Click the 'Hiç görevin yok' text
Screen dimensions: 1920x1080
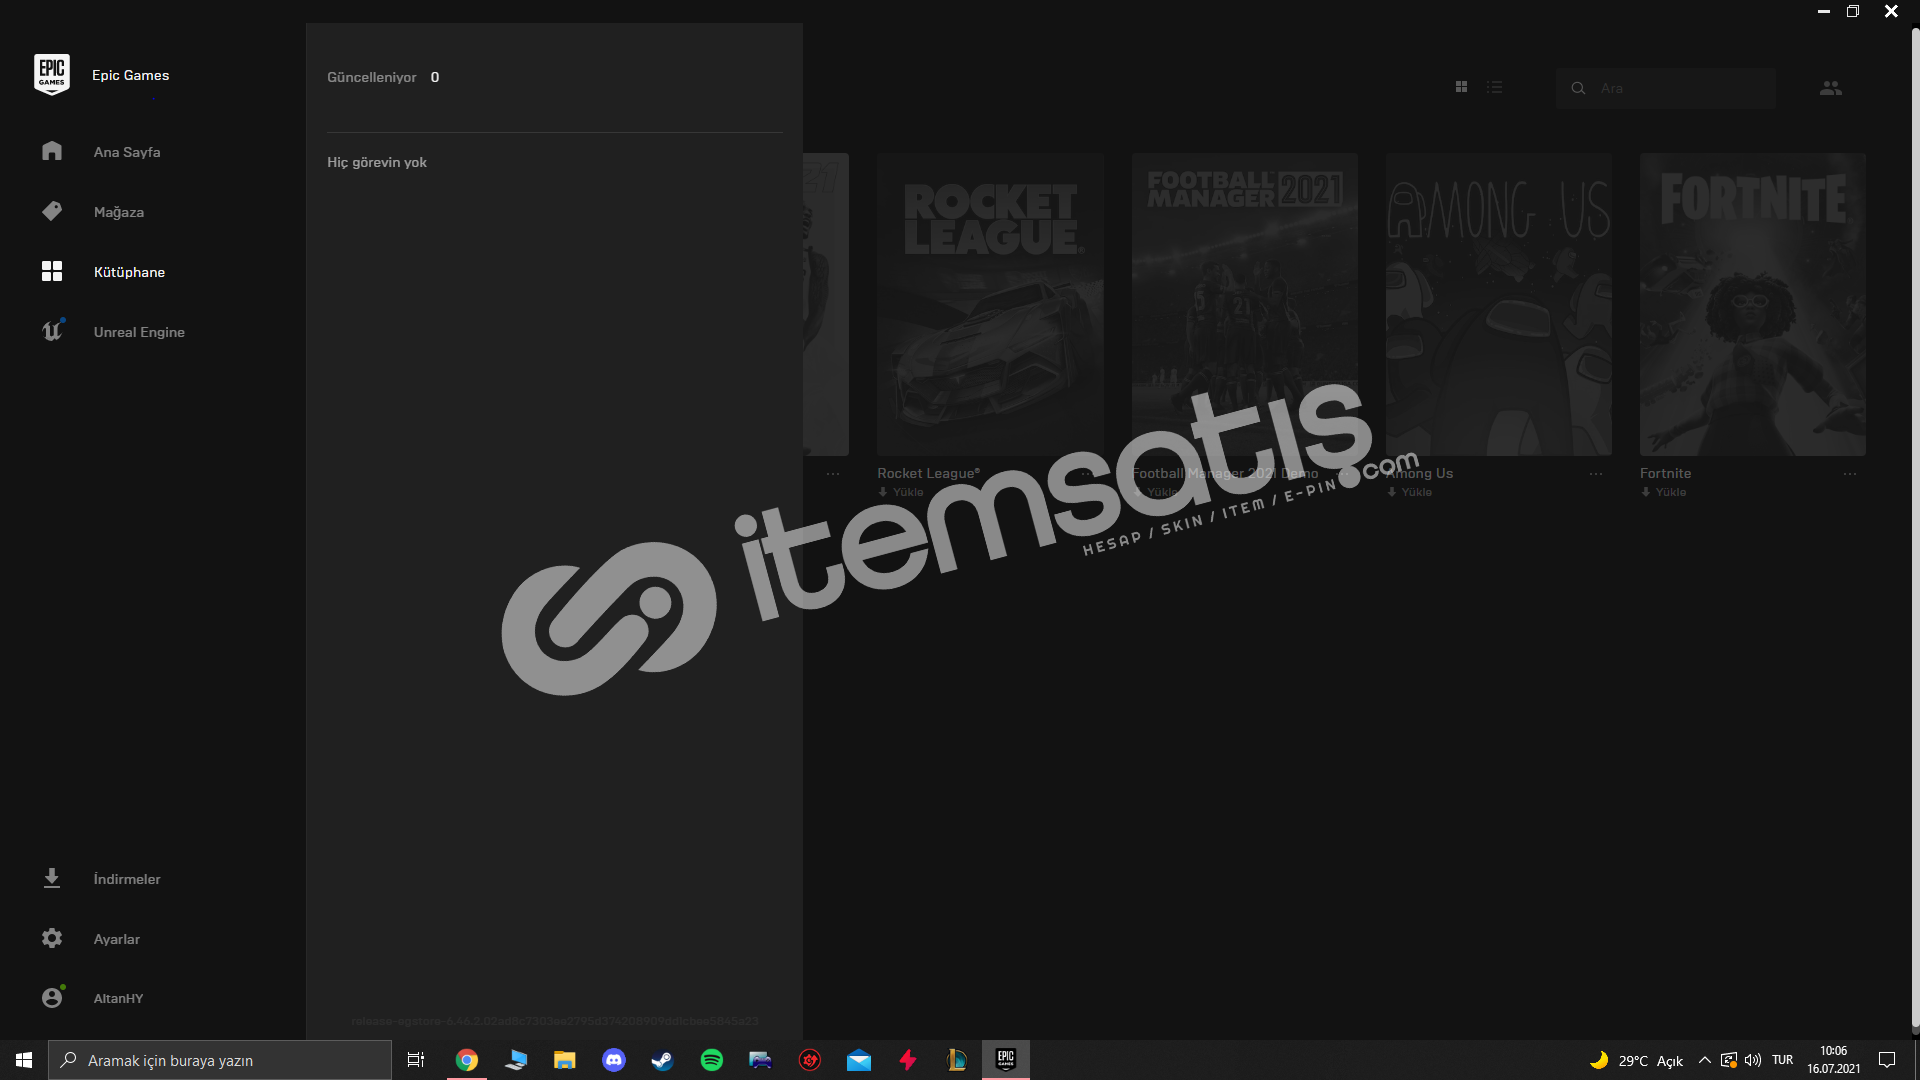point(377,162)
